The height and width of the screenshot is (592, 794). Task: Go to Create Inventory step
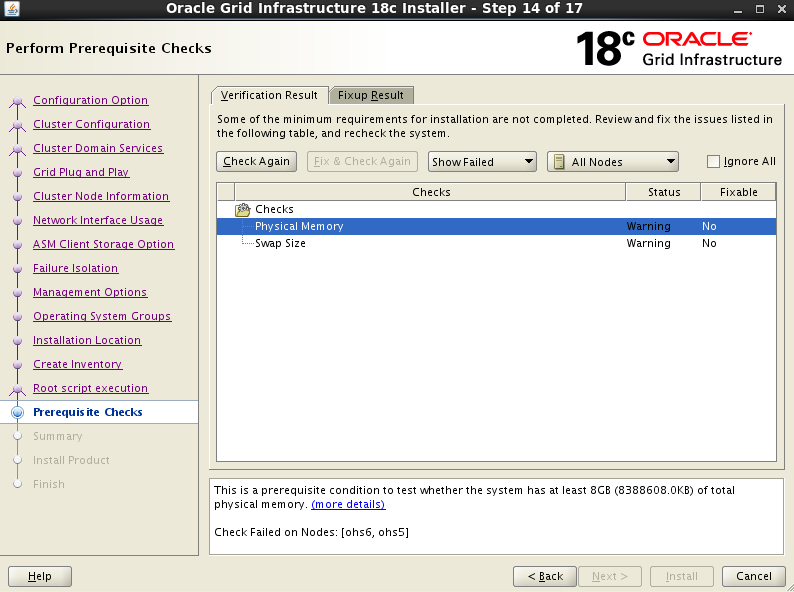click(77, 364)
